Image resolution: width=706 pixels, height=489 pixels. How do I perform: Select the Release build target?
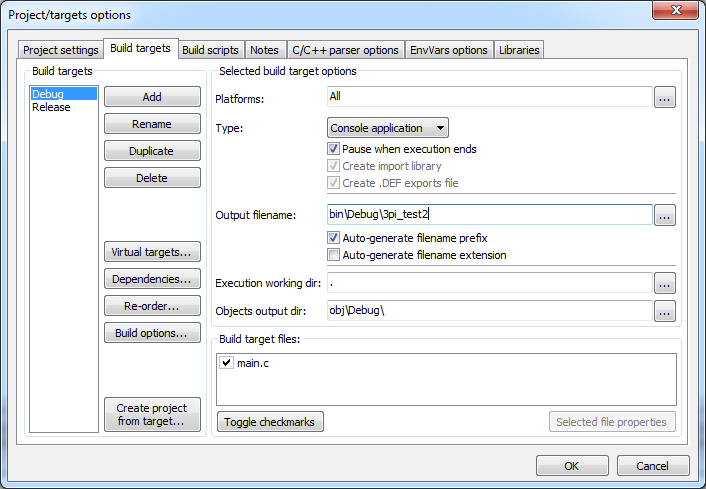pyautogui.click(x=51, y=107)
